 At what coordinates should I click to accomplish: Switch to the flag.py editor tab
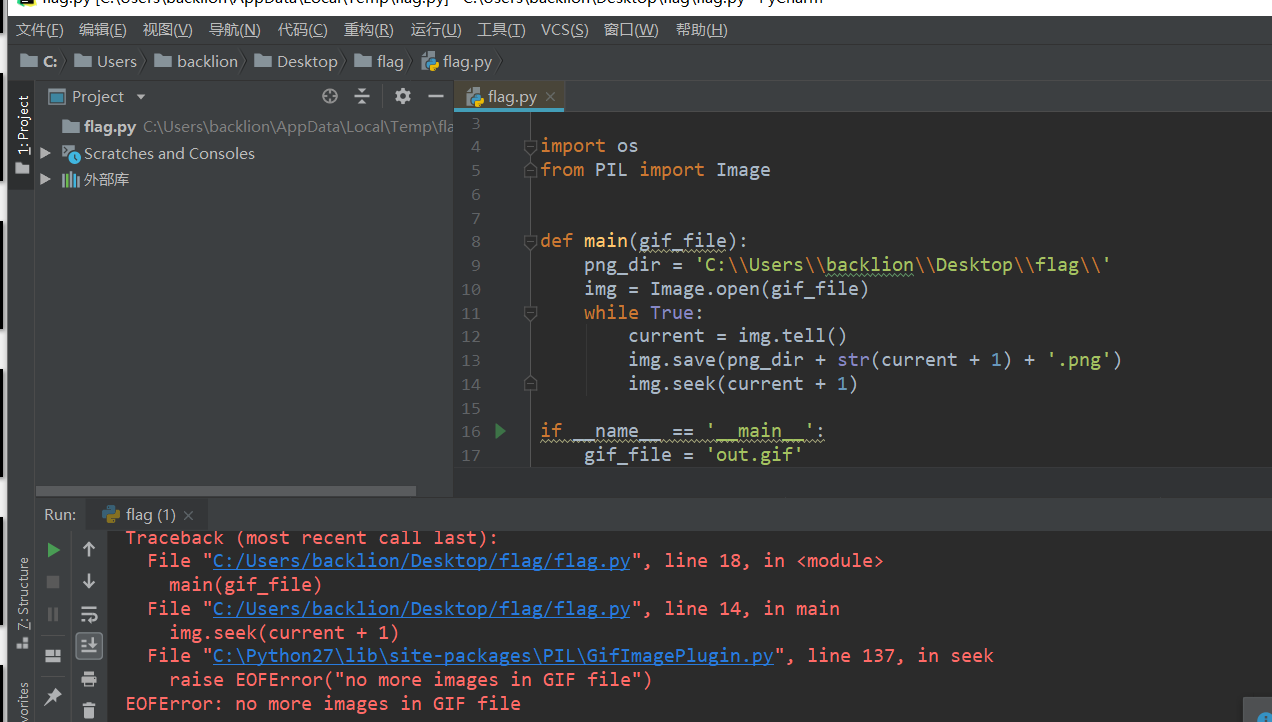(x=511, y=97)
